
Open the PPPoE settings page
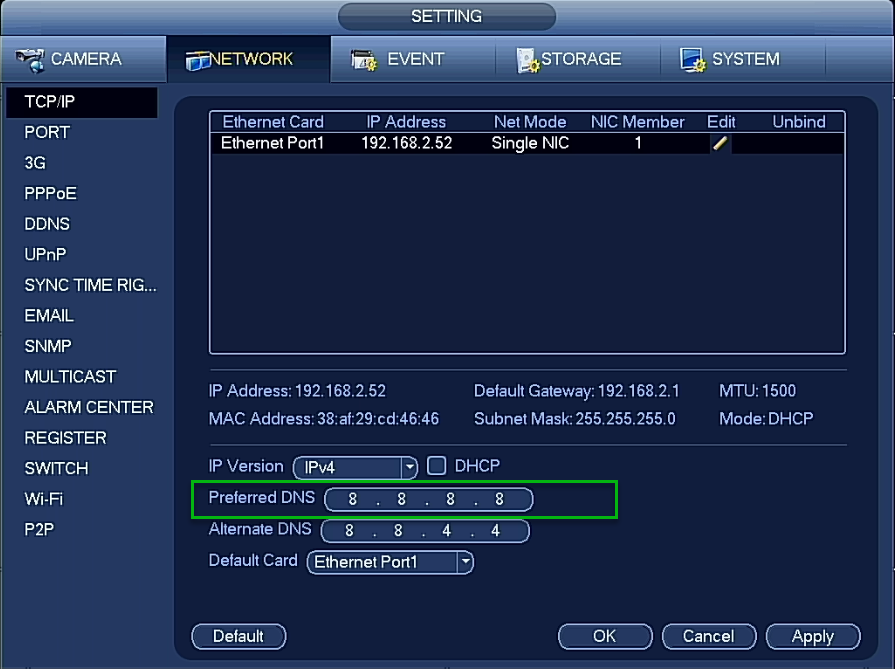pyautogui.click(x=50, y=194)
